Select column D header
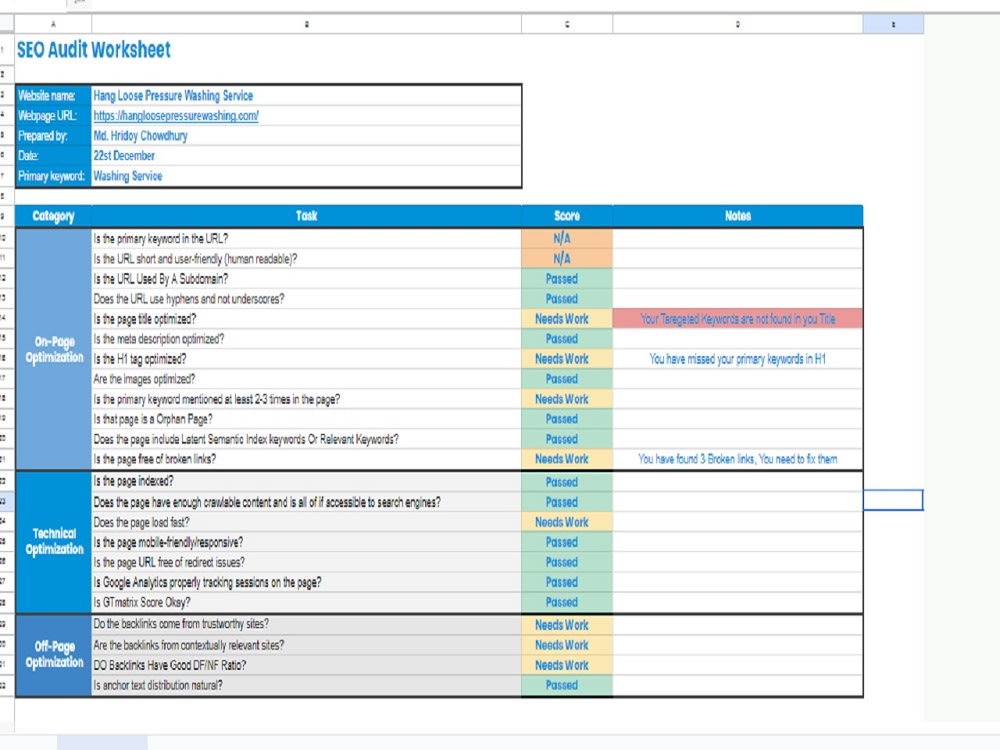Image resolution: width=1000 pixels, height=750 pixels. coord(738,24)
